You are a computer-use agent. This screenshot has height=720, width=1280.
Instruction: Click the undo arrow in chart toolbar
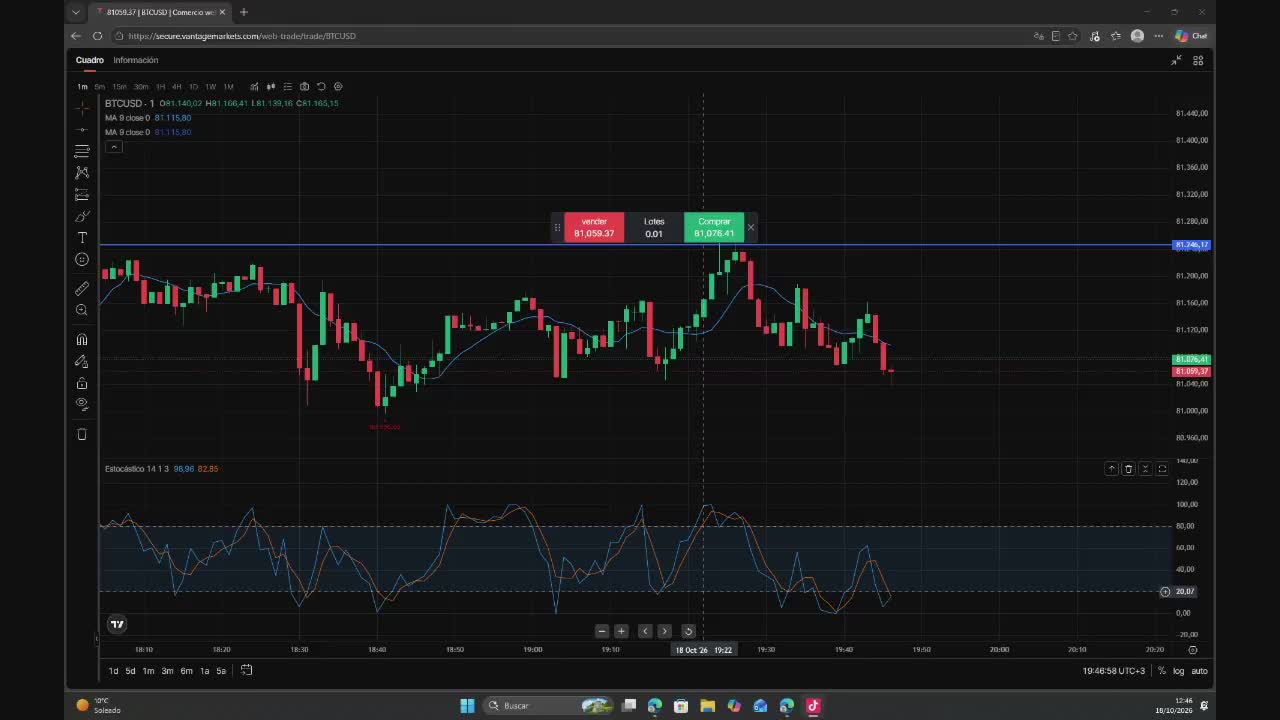[x=321, y=87]
